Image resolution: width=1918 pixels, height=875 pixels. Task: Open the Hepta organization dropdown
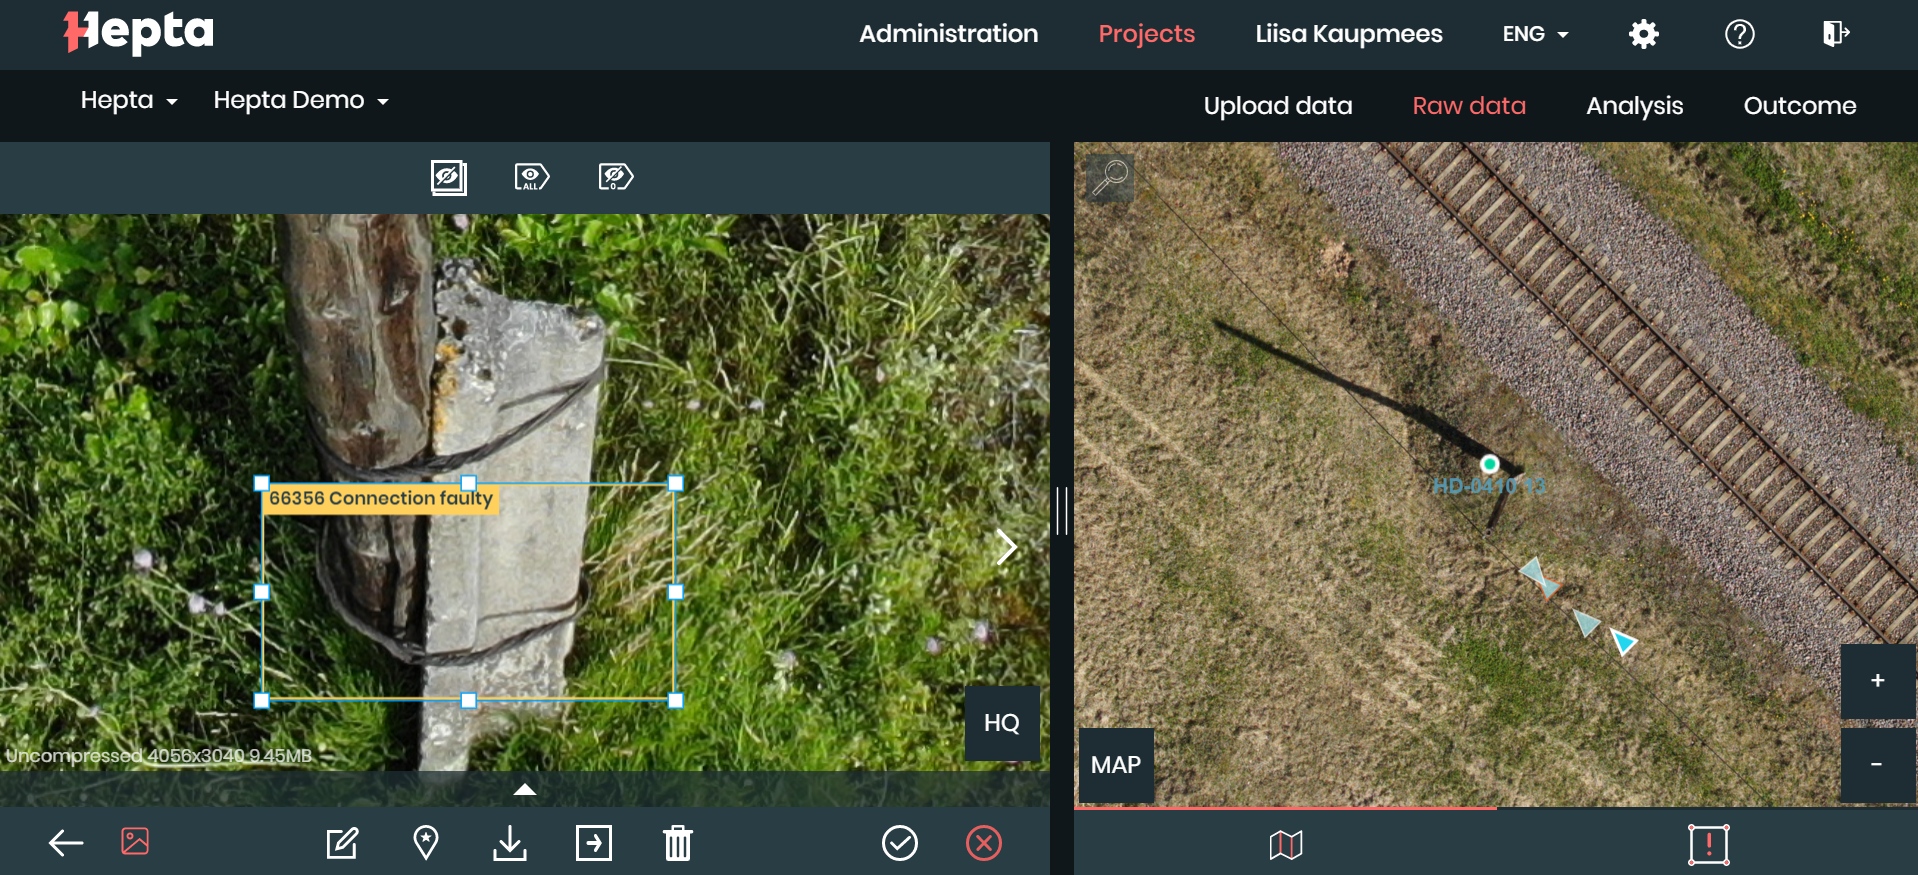point(129,100)
